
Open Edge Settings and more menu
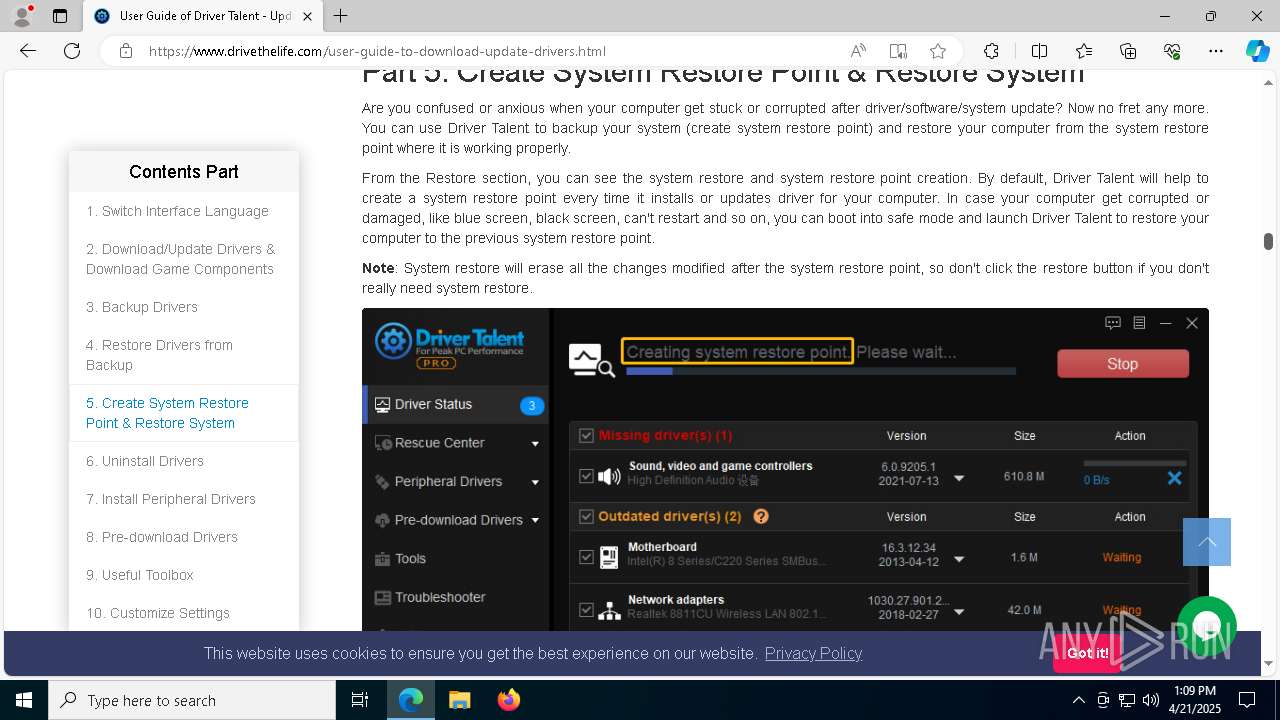click(1216, 51)
